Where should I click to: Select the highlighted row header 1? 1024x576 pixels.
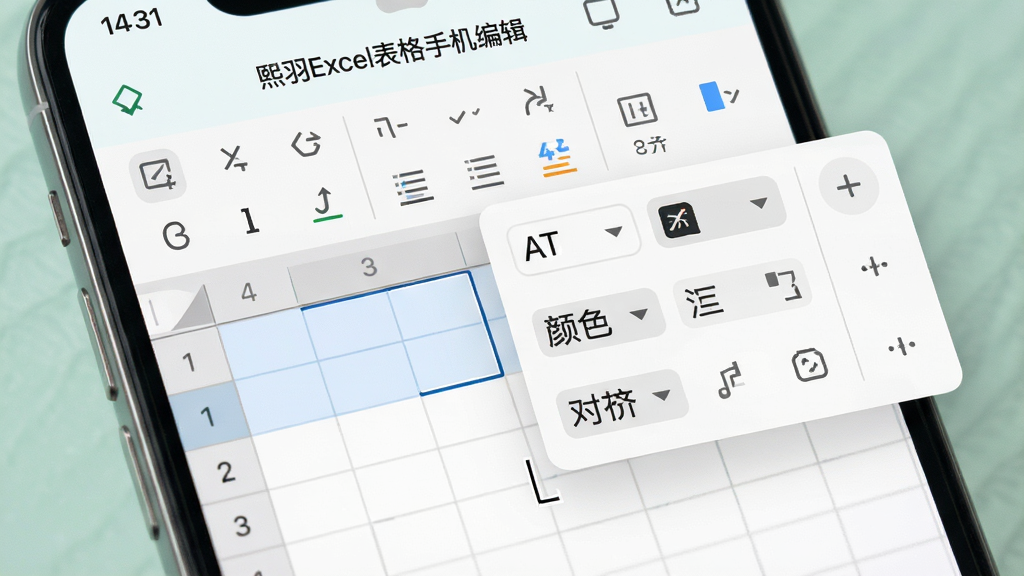coord(207,416)
